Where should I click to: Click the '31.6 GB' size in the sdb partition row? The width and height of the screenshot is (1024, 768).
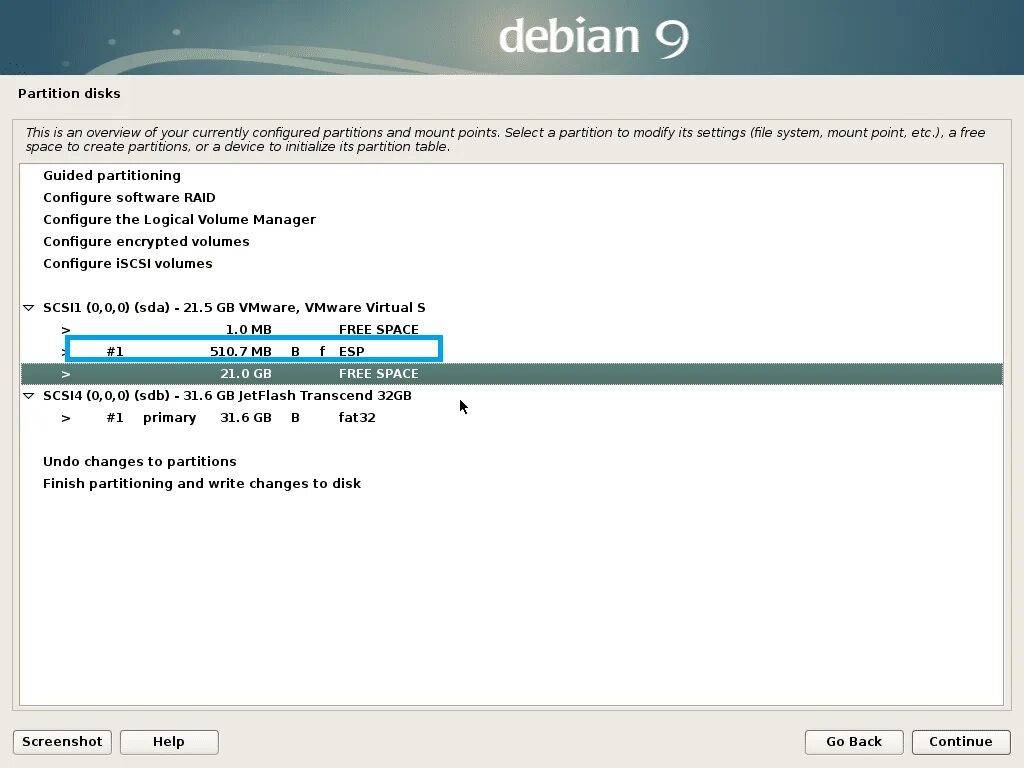[x=246, y=418]
